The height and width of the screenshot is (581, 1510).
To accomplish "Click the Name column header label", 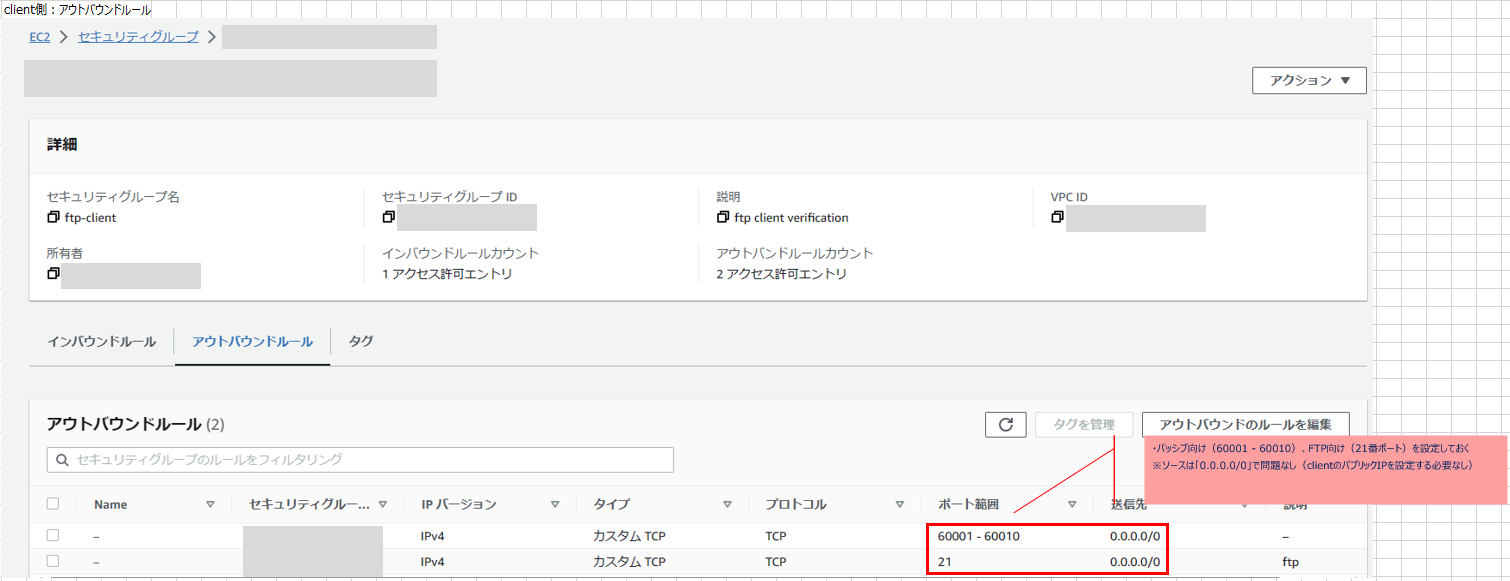I will click(x=110, y=504).
